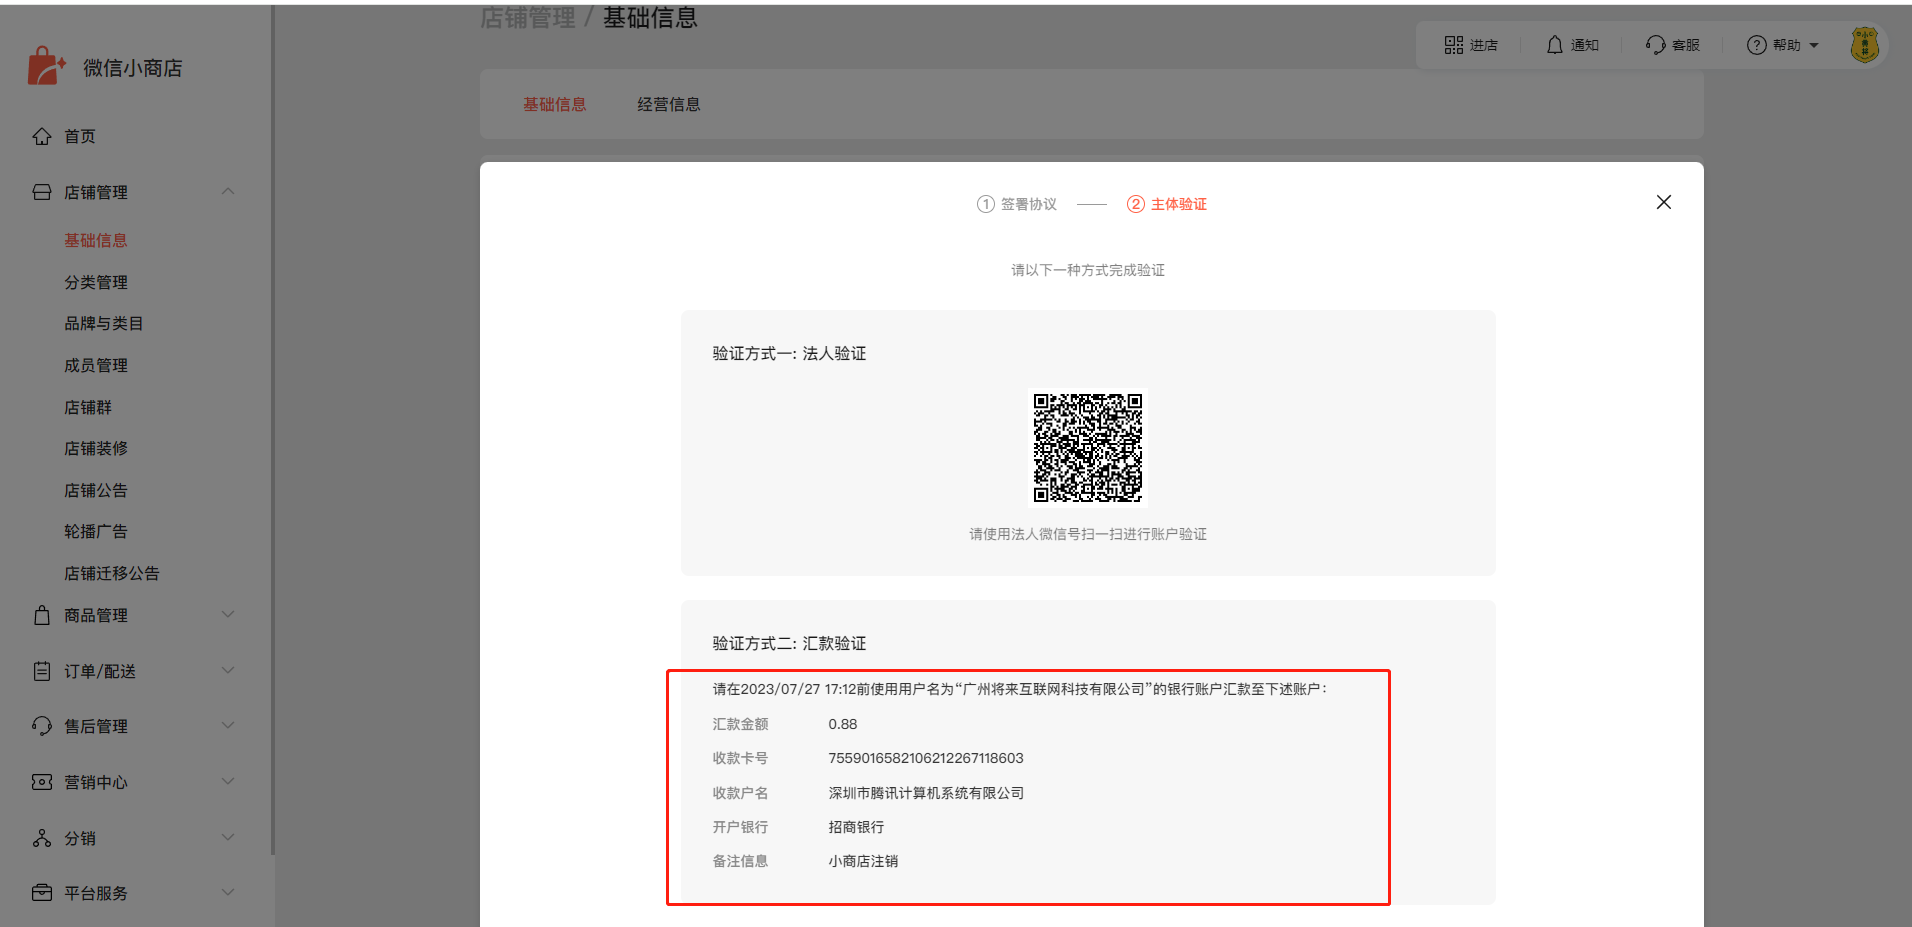Click the payee name 深圳市腾讯计算机系统有限公司
The height and width of the screenshot is (927, 1912).
pos(926,793)
